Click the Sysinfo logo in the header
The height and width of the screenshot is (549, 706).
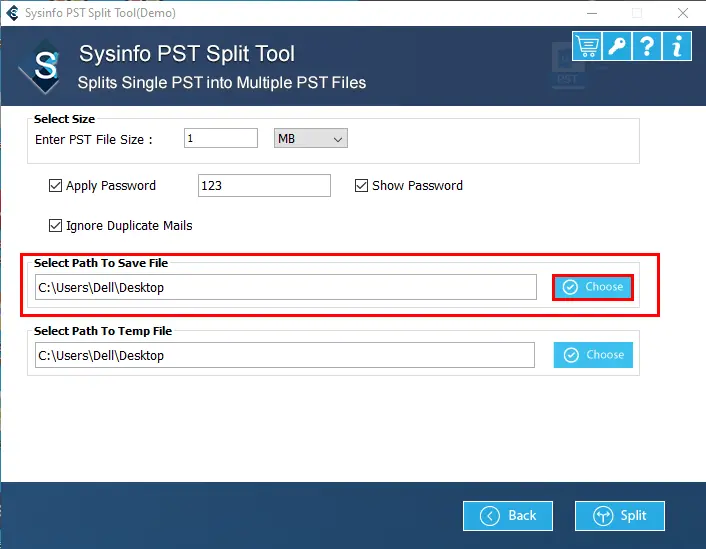[42, 67]
